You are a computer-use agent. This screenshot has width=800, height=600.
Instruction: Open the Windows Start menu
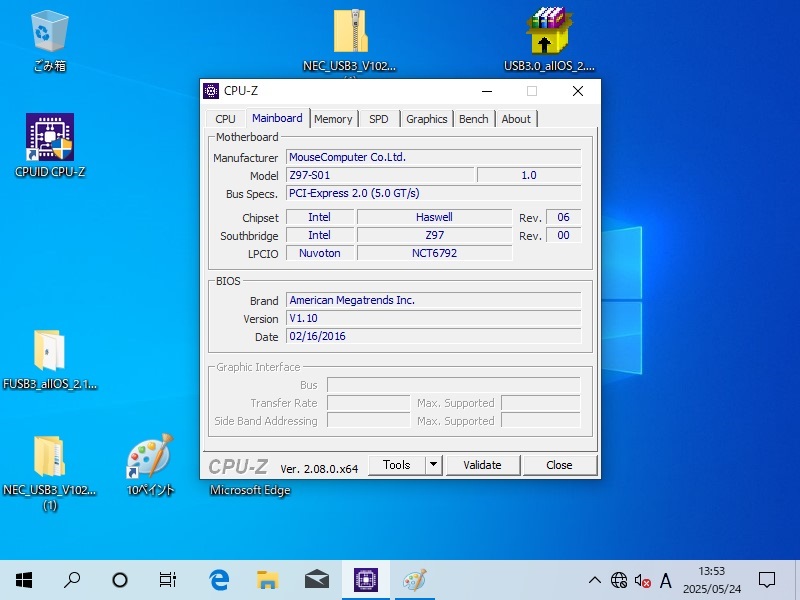(24, 580)
